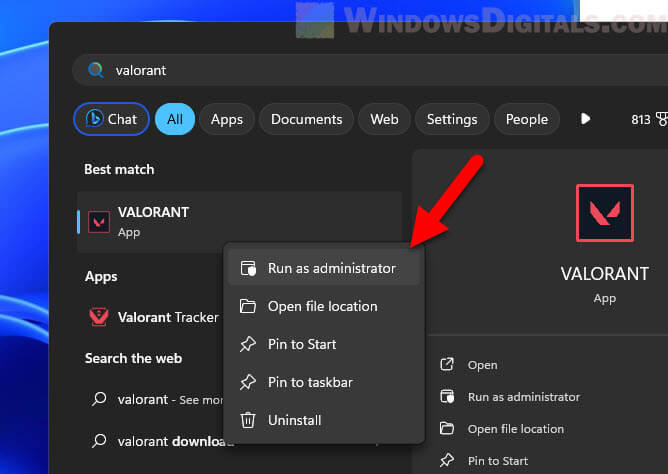Choose Open file location in the context menu
Image resolution: width=668 pixels, height=474 pixels.
coord(324,306)
